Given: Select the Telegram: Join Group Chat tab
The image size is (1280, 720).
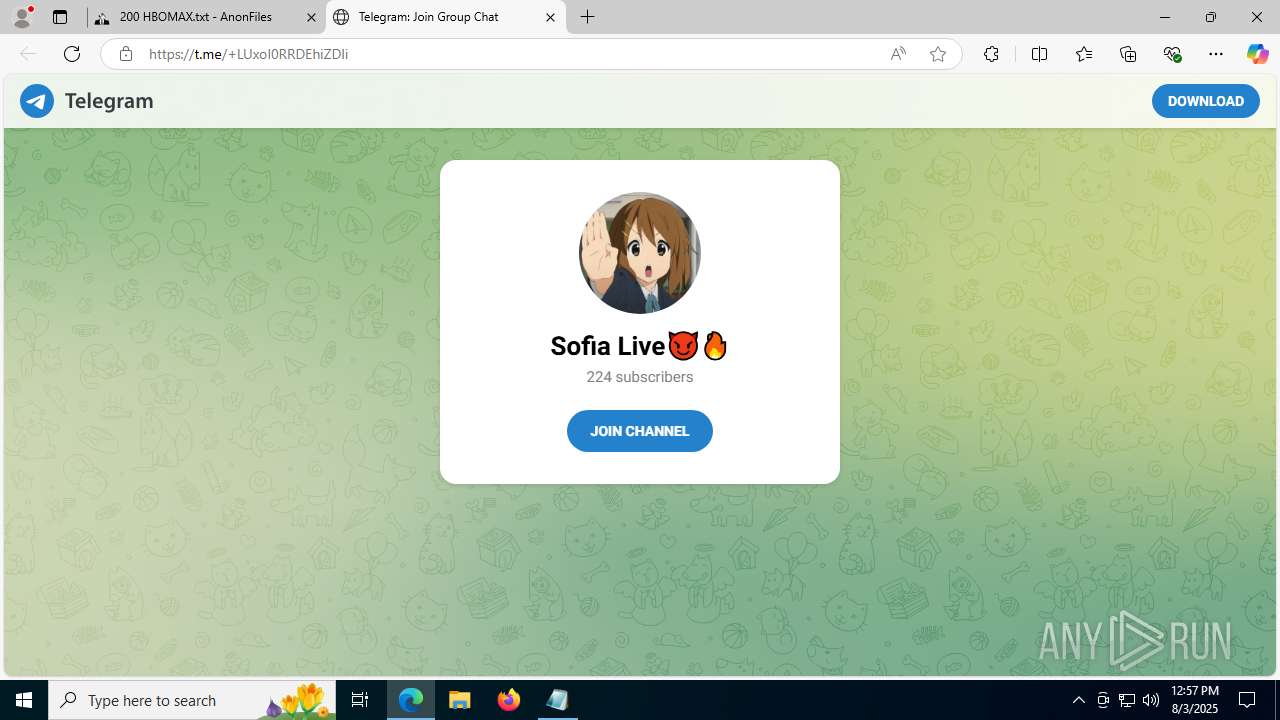Looking at the screenshot, I should [445, 17].
